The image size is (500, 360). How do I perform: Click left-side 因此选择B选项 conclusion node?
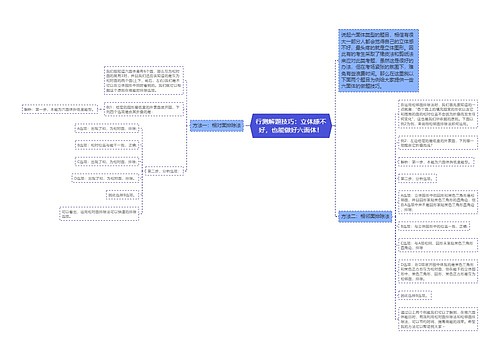tap(122, 195)
